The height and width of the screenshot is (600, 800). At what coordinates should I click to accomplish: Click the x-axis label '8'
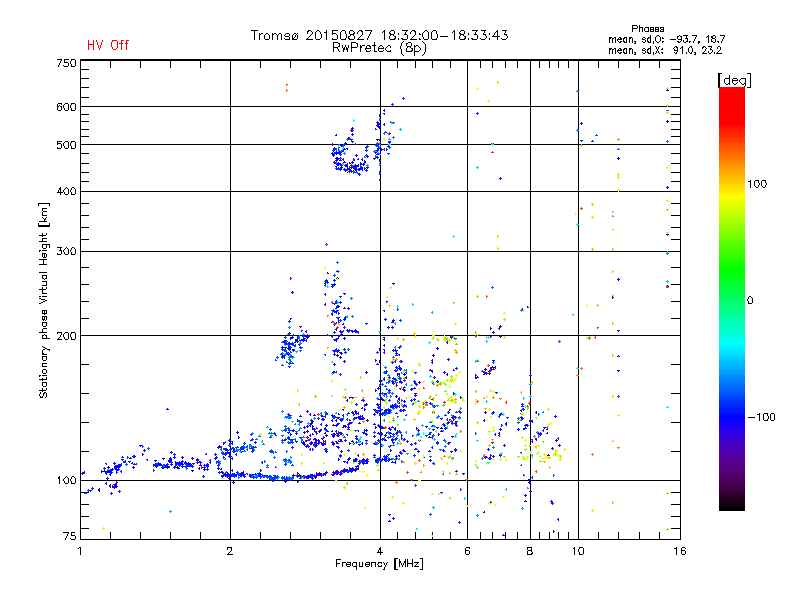point(530,551)
